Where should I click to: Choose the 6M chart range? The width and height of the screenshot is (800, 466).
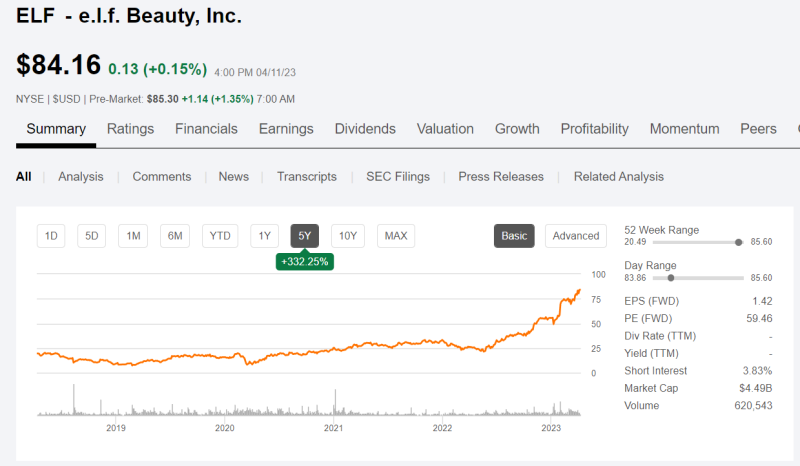(x=175, y=236)
